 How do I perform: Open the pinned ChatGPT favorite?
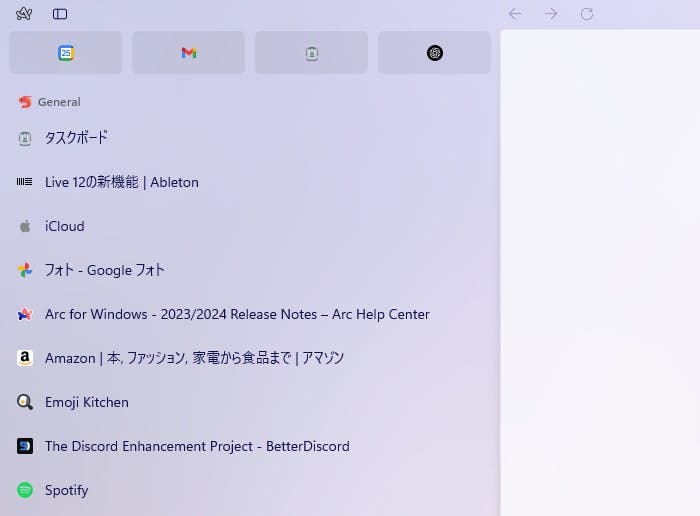click(x=434, y=53)
